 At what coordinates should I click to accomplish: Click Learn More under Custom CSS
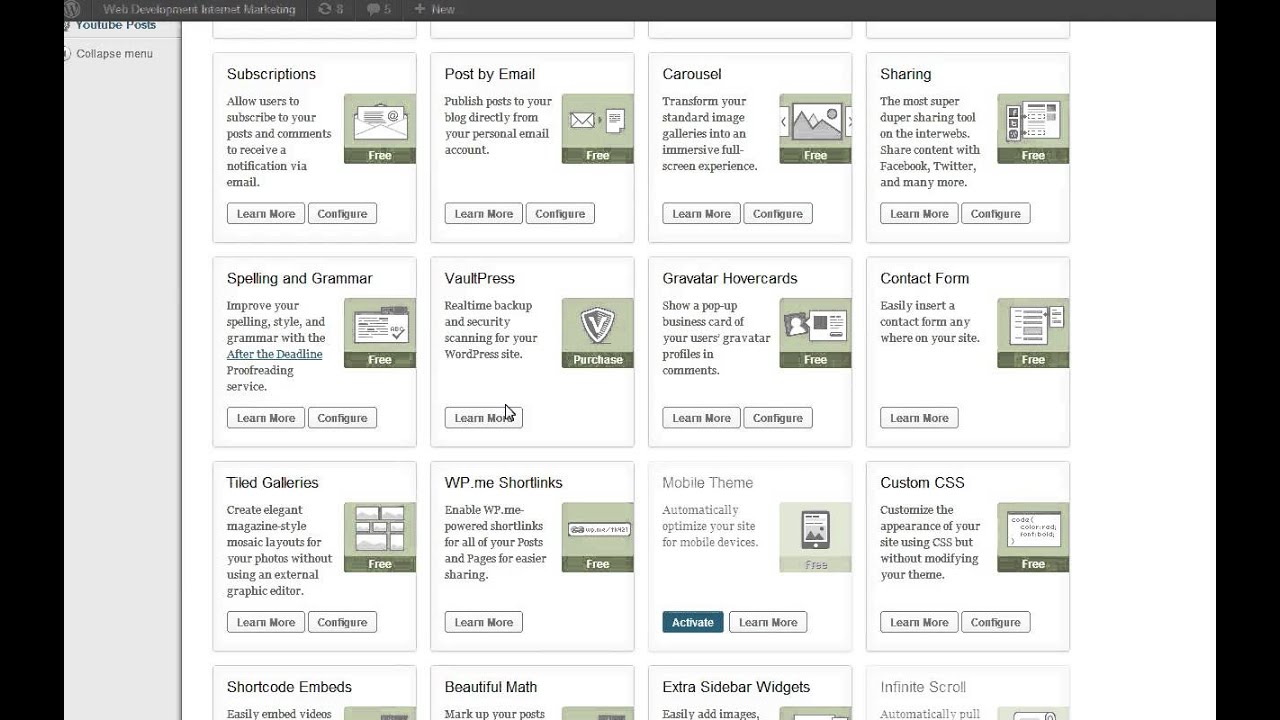click(920, 622)
